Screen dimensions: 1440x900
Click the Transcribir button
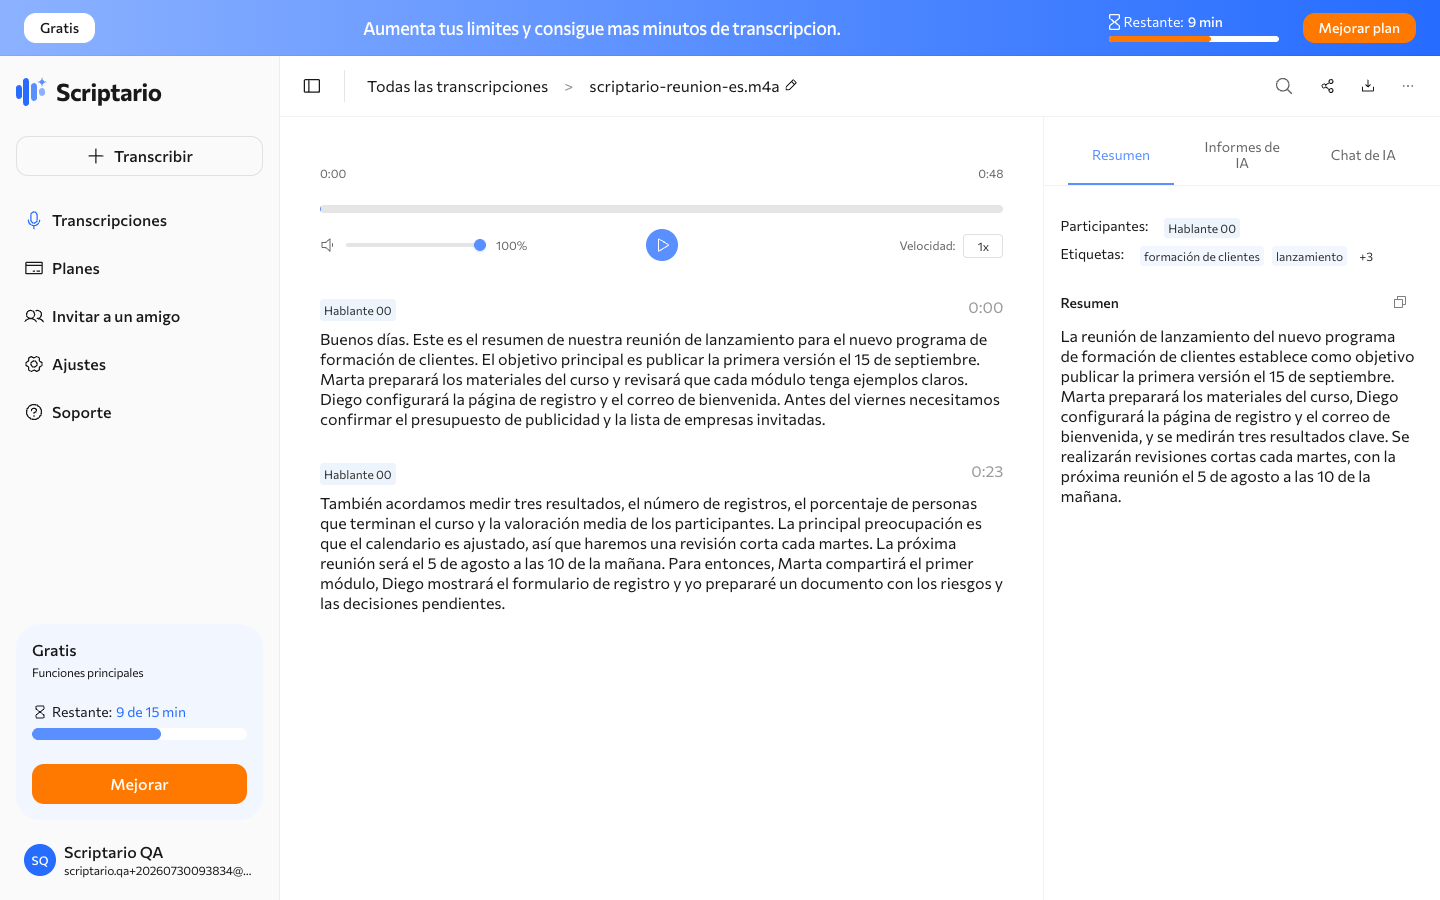(139, 156)
